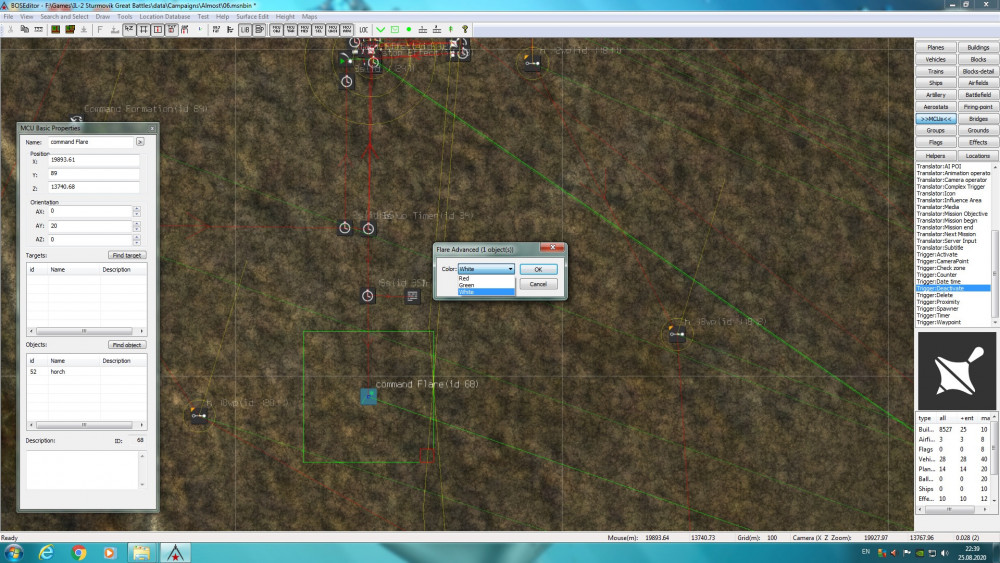Click the green dot toolbar icon

point(409,30)
